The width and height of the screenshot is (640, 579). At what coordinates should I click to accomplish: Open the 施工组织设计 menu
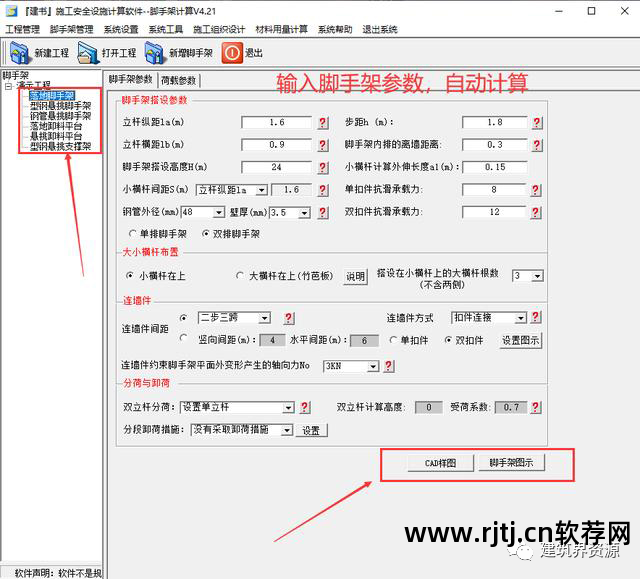(x=219, y=29)
